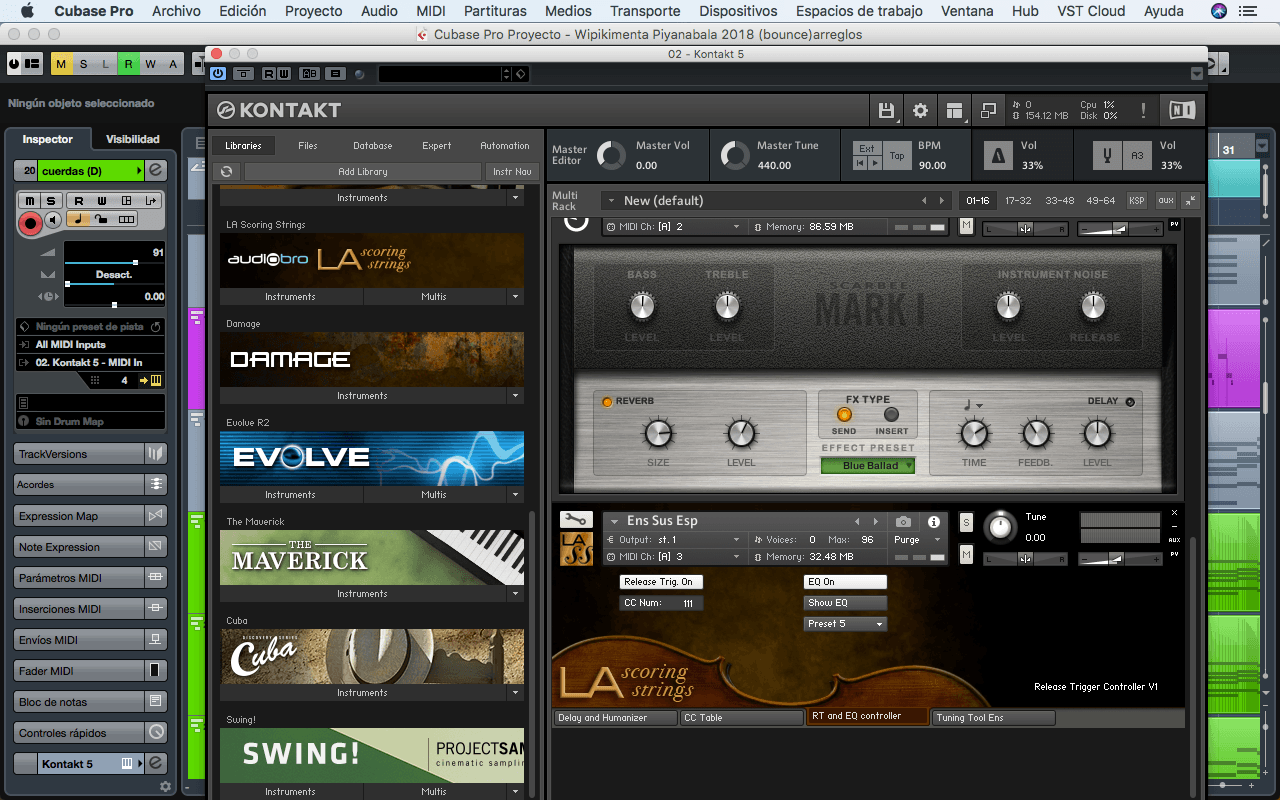Open the Preset 5 dropdown

point(845,624)
